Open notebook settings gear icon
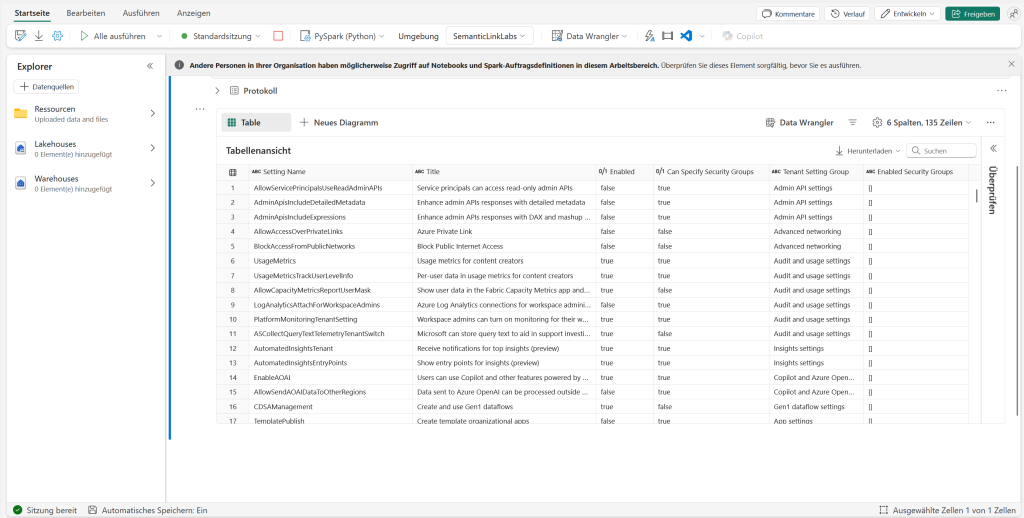Image resolution: width=1024 pixels, height=518 pixels. point(57,36)
